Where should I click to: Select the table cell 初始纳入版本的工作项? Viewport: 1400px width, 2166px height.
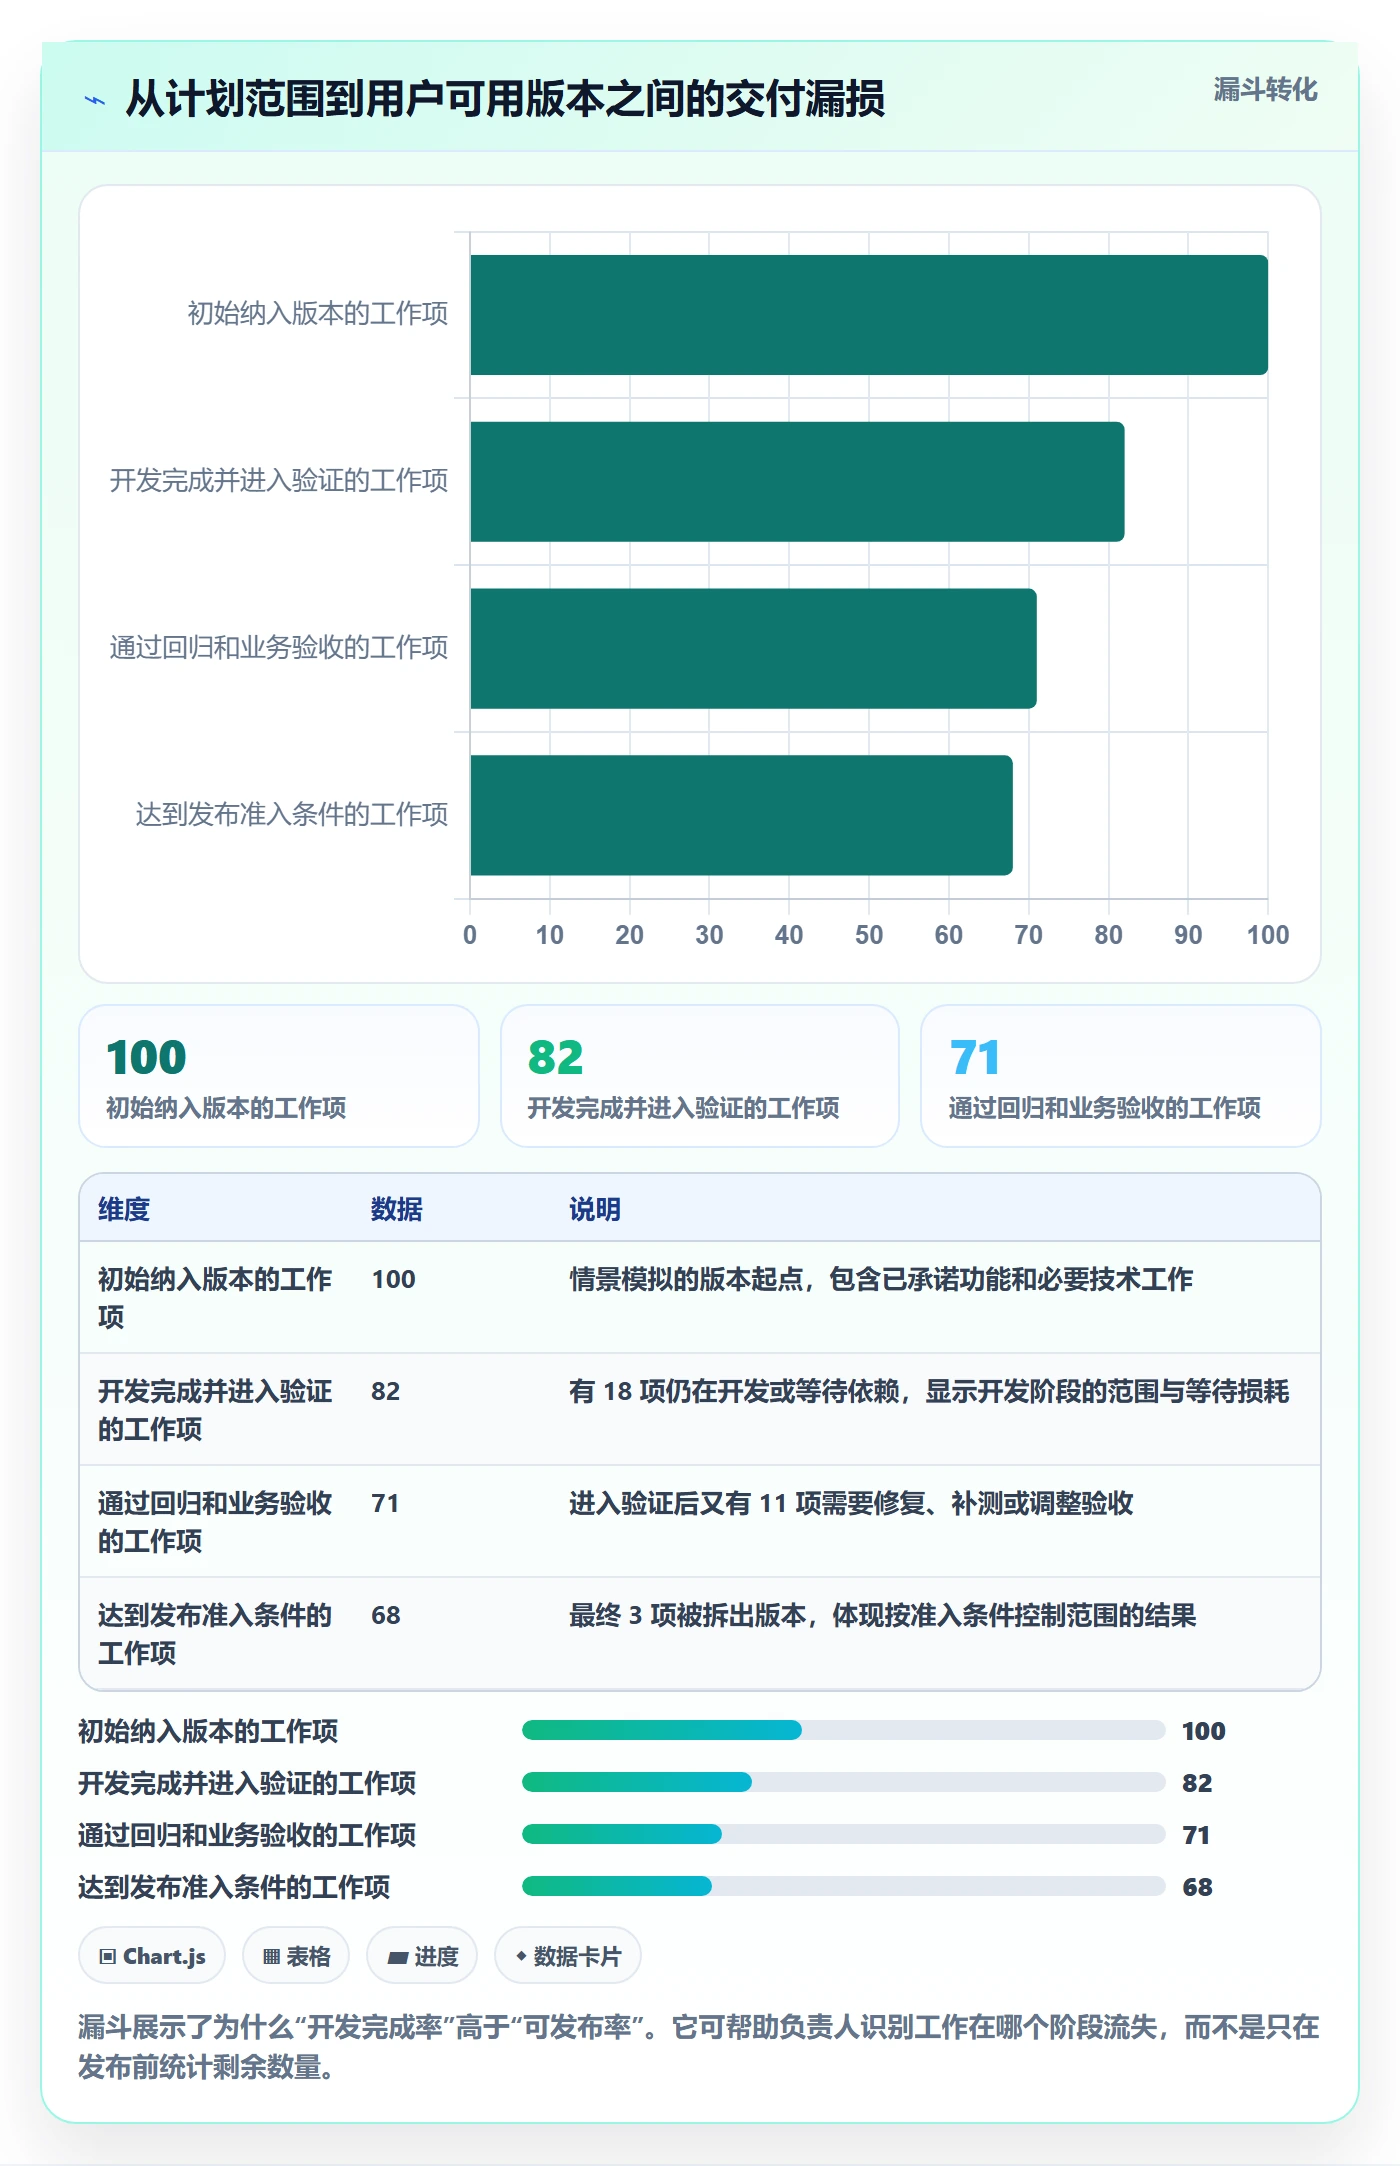tap(215, 1298)
